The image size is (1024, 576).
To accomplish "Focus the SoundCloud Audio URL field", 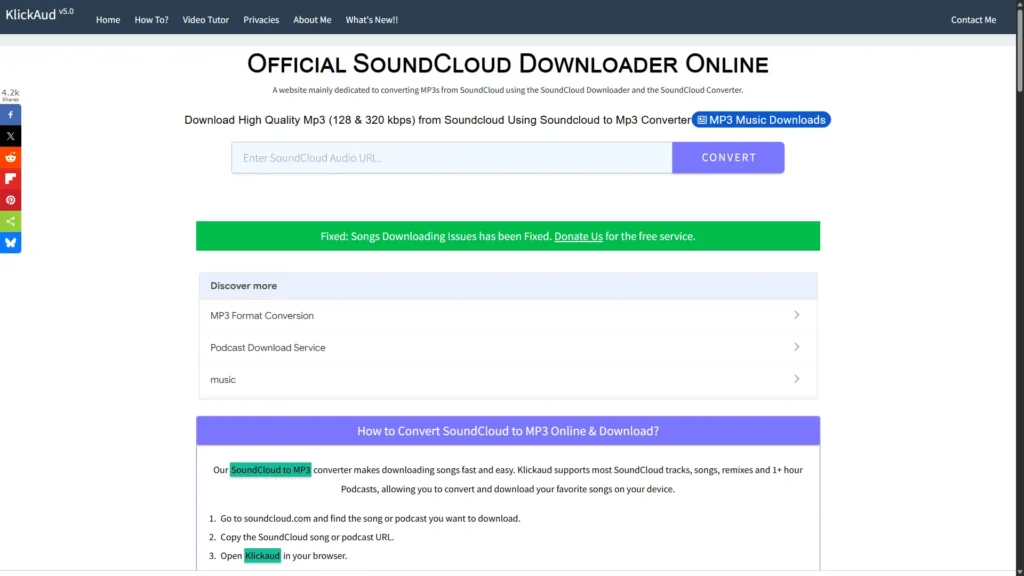I will [x=452, y=157].
